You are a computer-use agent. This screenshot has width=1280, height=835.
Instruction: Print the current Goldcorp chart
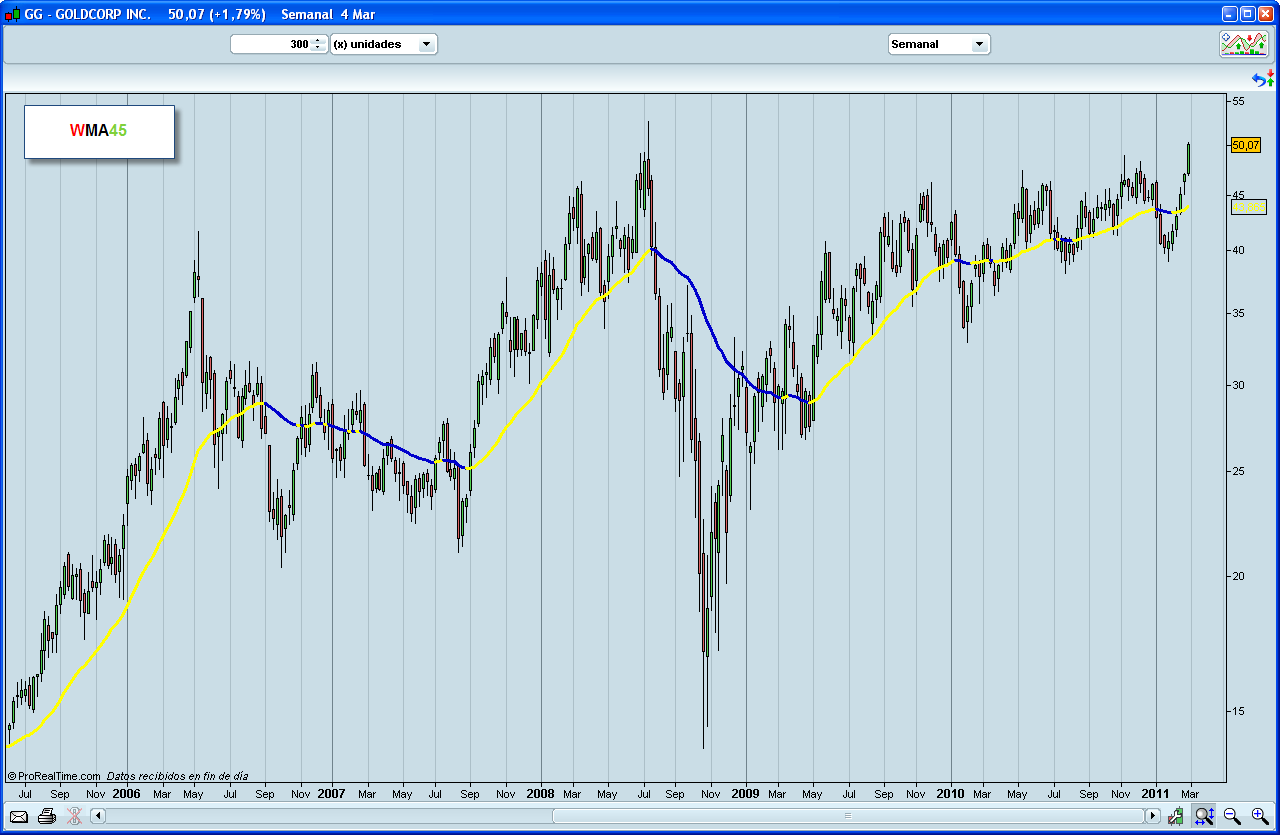[x=46, y=817]
